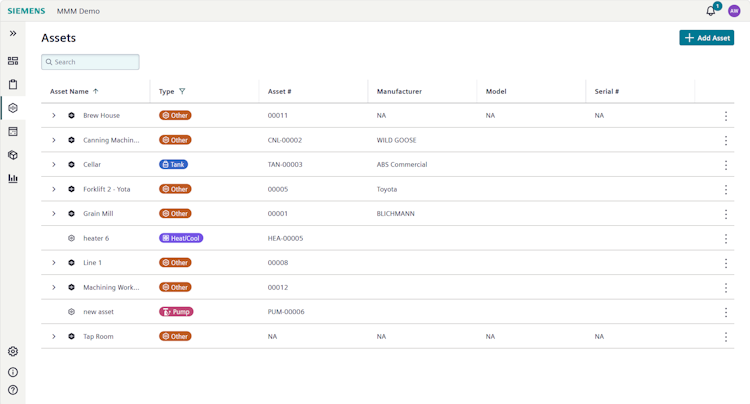Select the Assets hexagon sidebar icon
The image size is (750, 404).
coord(13,108)
